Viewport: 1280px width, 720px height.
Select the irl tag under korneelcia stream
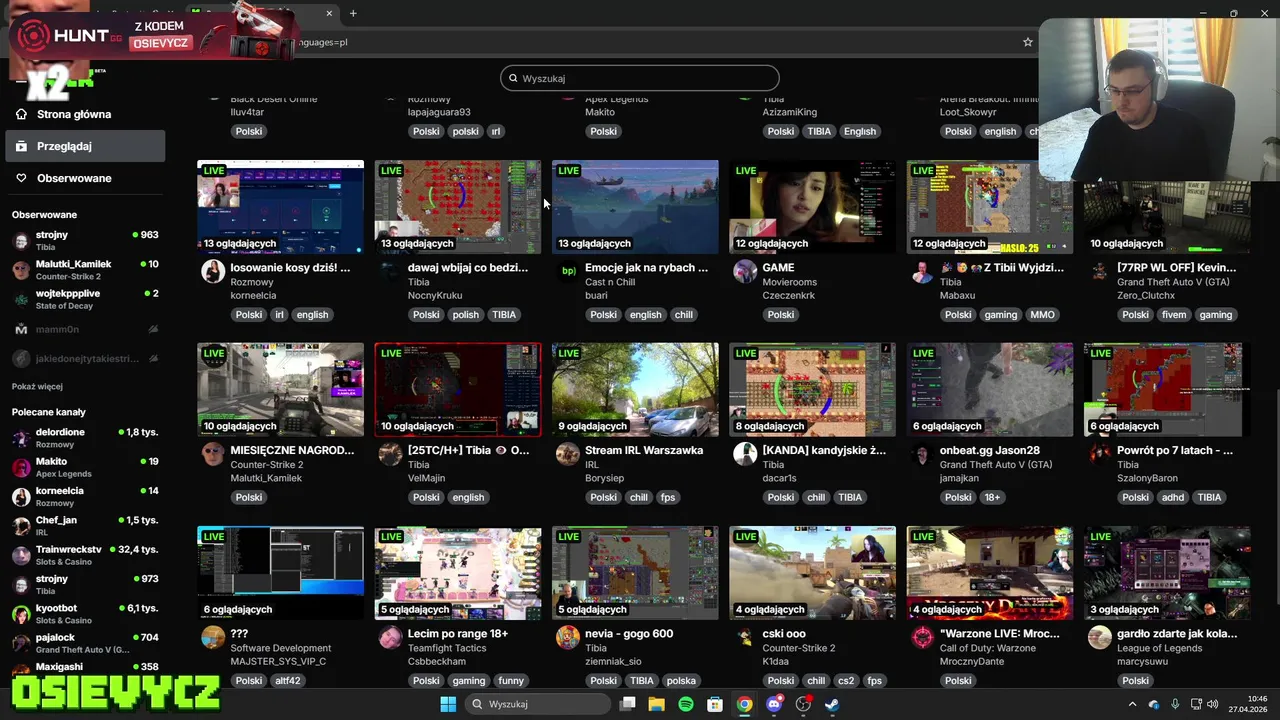tap(280, 314)
